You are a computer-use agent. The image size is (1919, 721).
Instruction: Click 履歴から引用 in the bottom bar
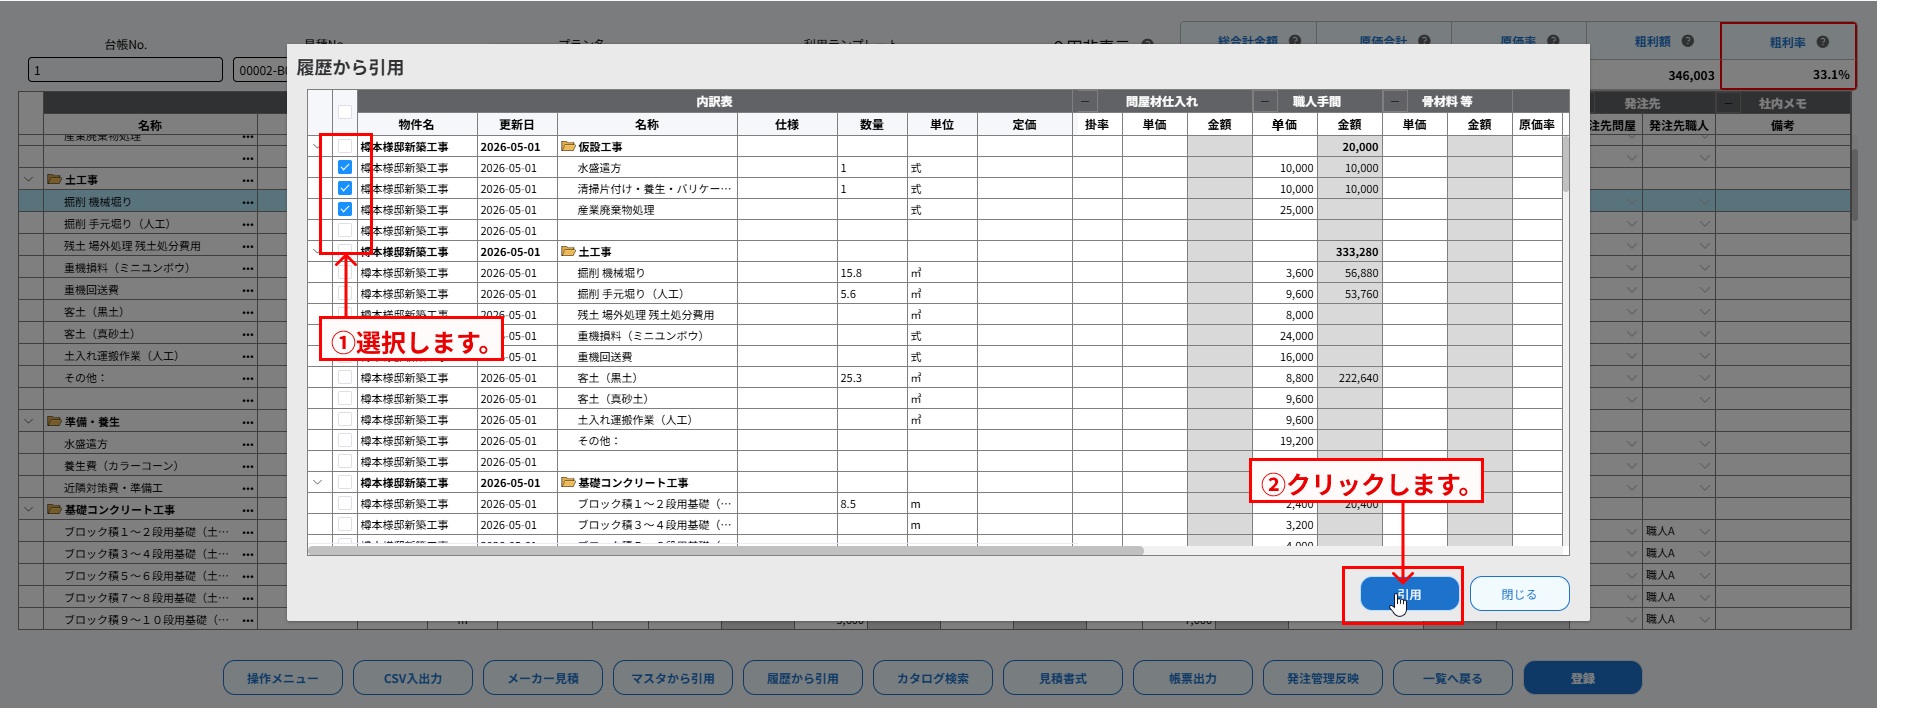[803, 678]
